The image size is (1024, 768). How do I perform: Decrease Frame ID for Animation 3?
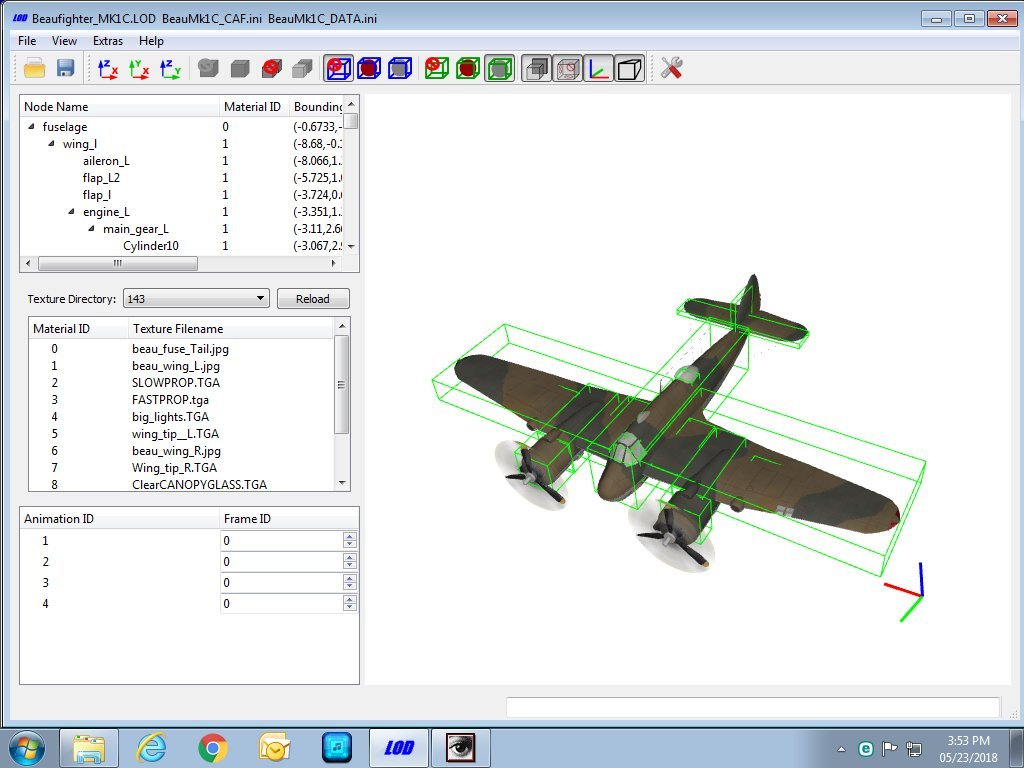point(350,587)
